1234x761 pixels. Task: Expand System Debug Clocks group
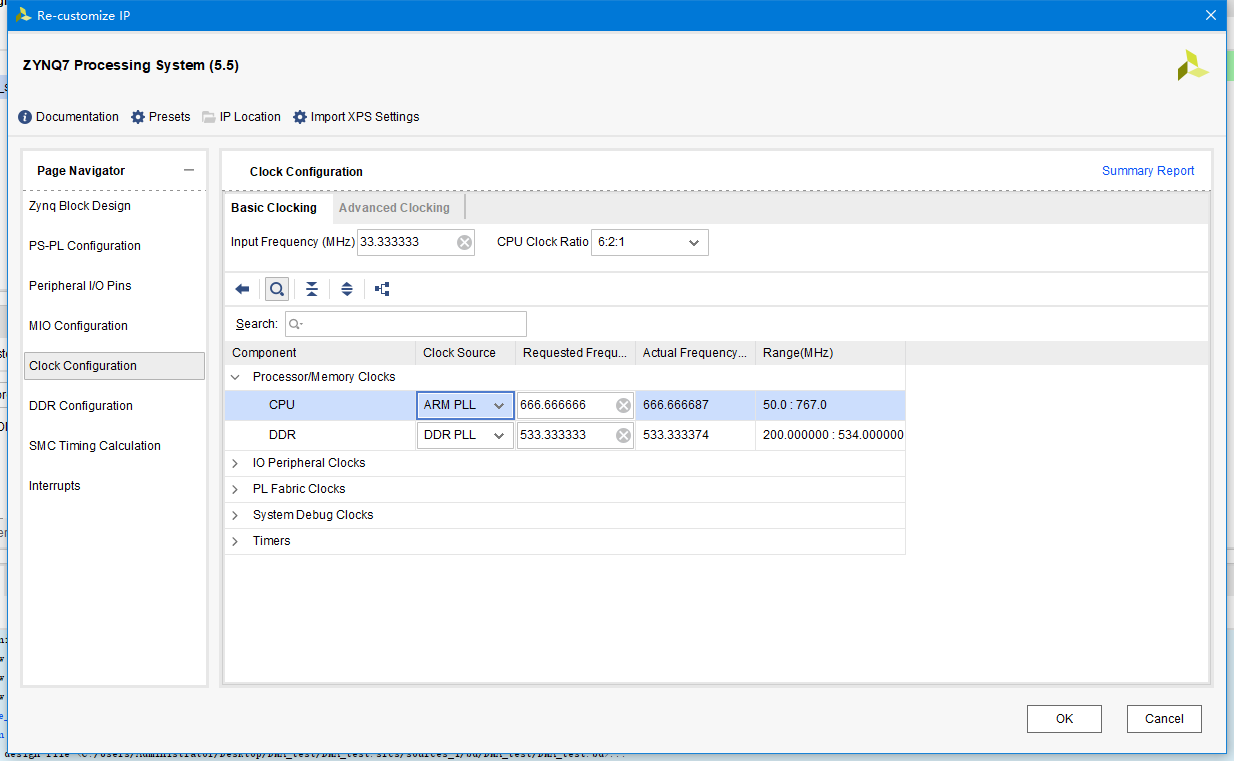tap(236, 515)
